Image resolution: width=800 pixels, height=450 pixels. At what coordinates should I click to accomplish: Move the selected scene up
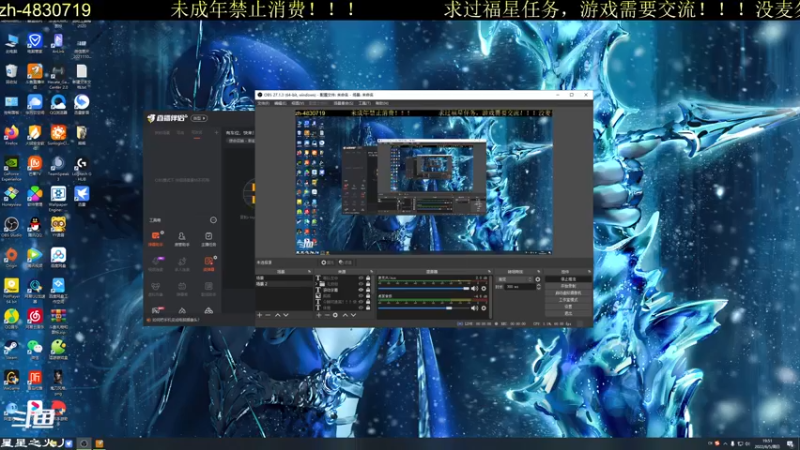pos(278,315)
